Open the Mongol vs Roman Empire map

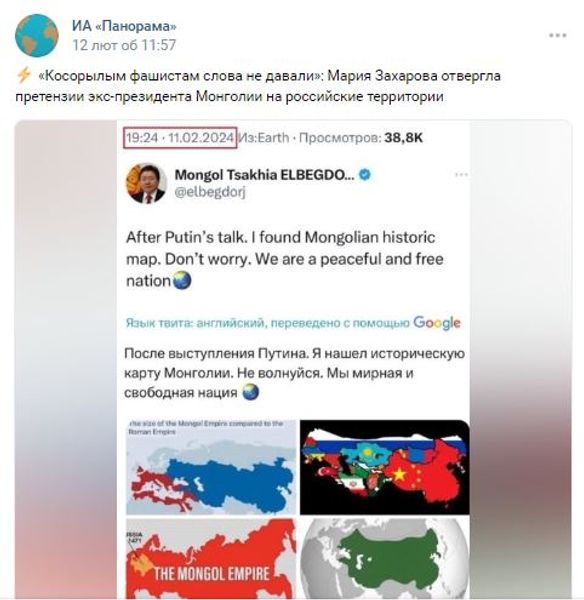211,467
